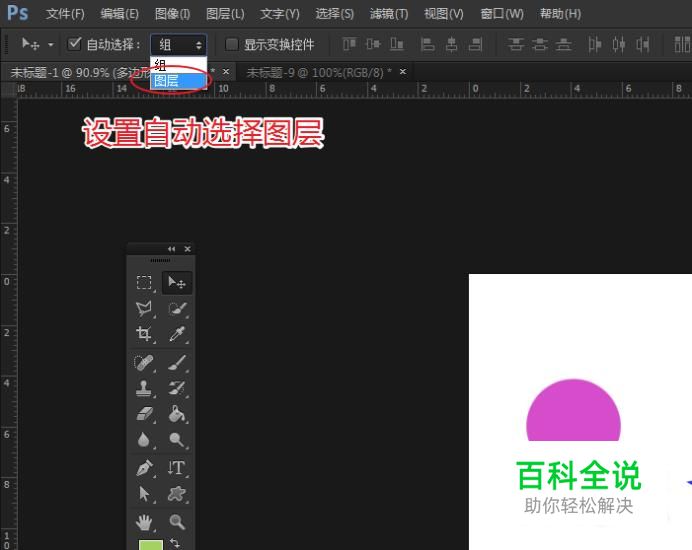Open the 窗口(W) menu

(502, 14)
